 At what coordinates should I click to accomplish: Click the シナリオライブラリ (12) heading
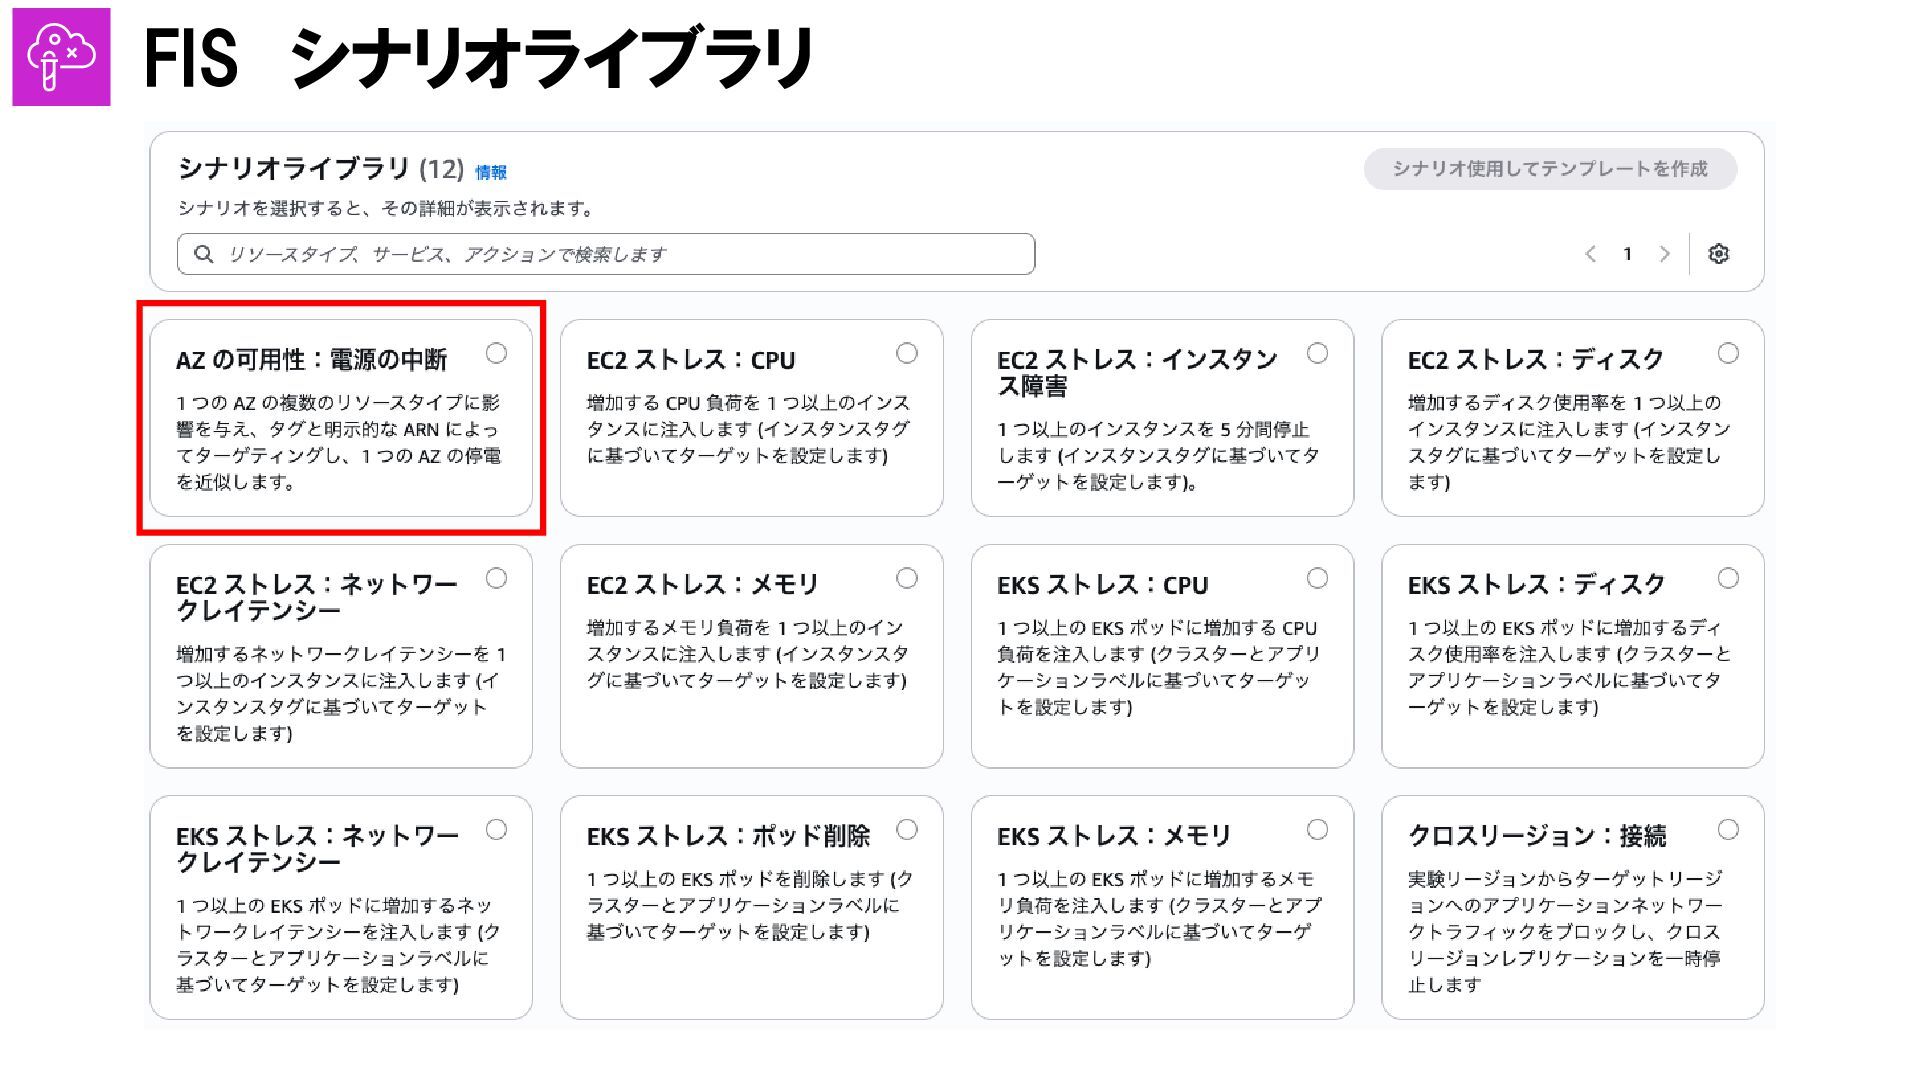pyautogui.click(x=321, y=168)
